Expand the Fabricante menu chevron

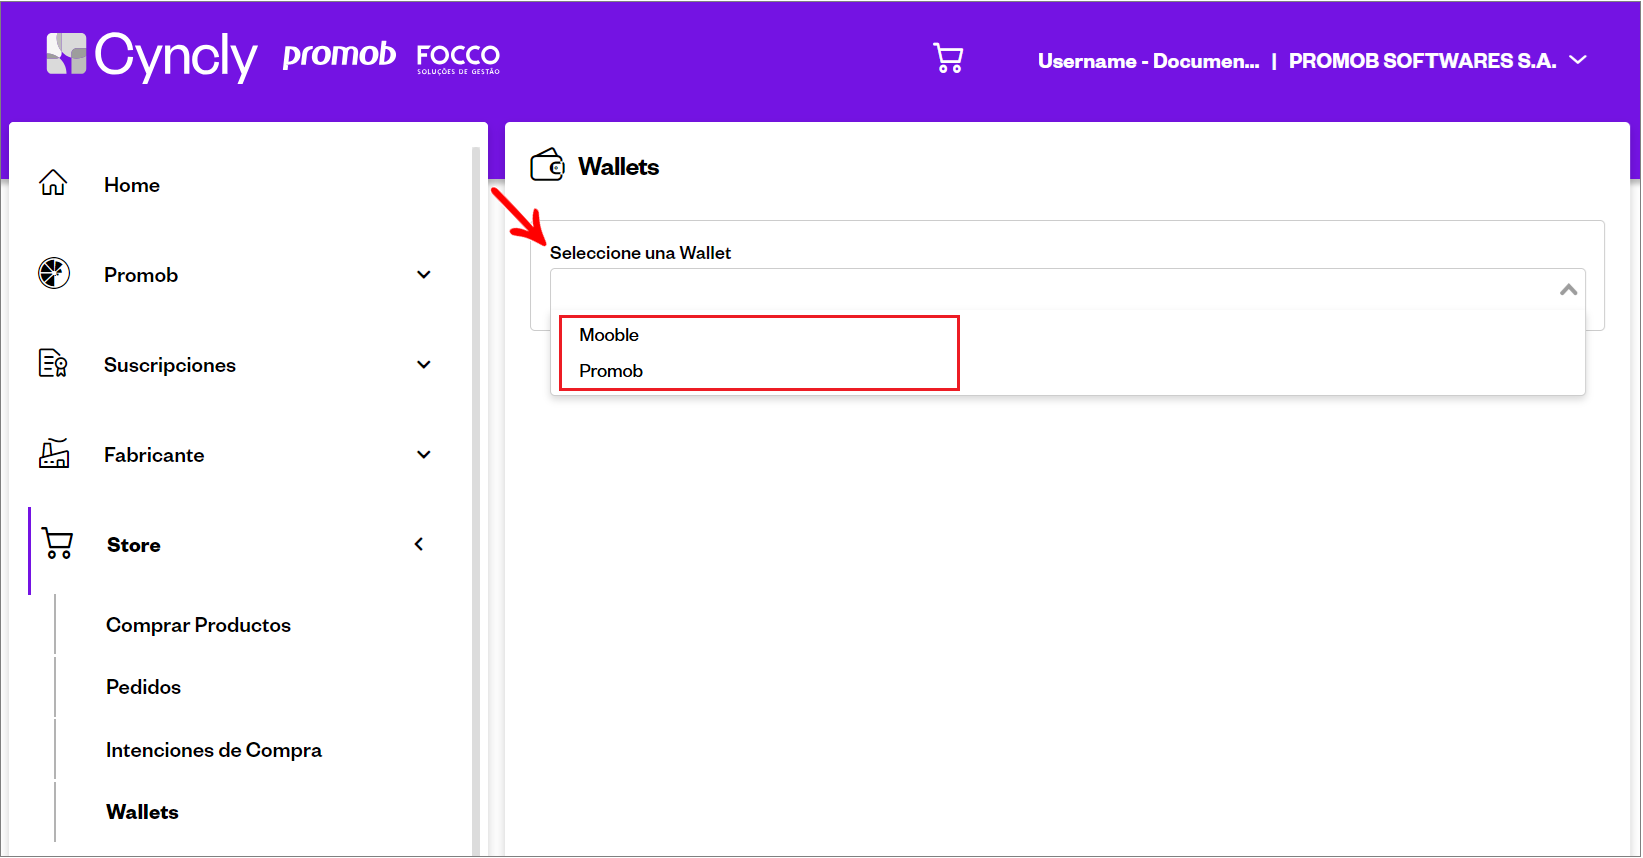(424, 455)
